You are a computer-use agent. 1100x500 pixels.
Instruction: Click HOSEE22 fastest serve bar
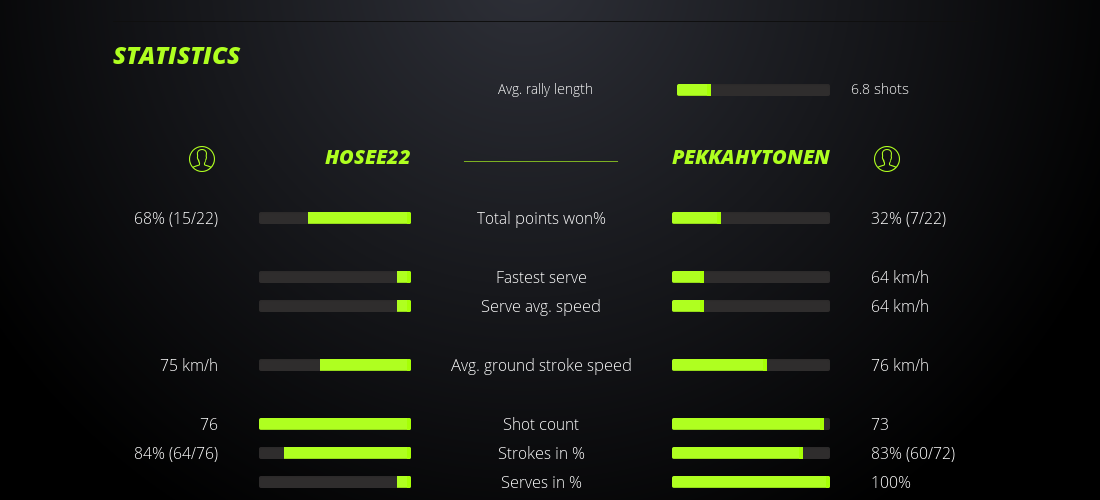335,277
